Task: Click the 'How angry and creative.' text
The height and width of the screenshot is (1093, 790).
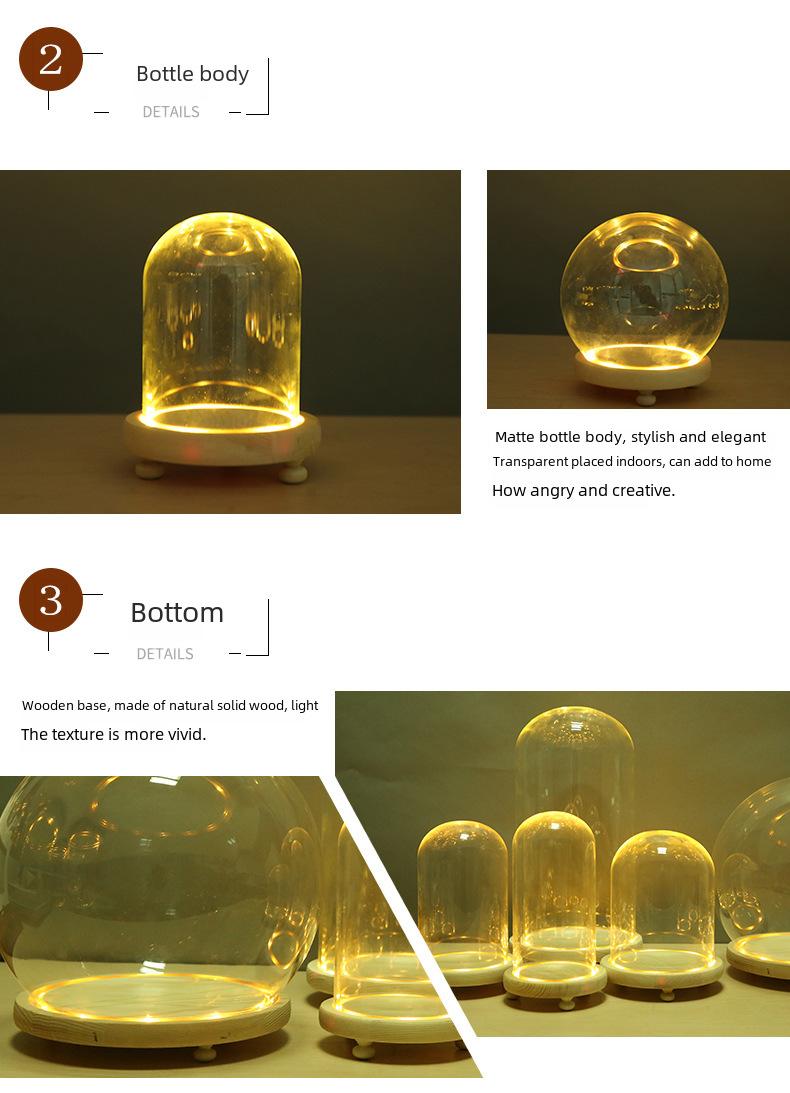Action: click(584, 491)
